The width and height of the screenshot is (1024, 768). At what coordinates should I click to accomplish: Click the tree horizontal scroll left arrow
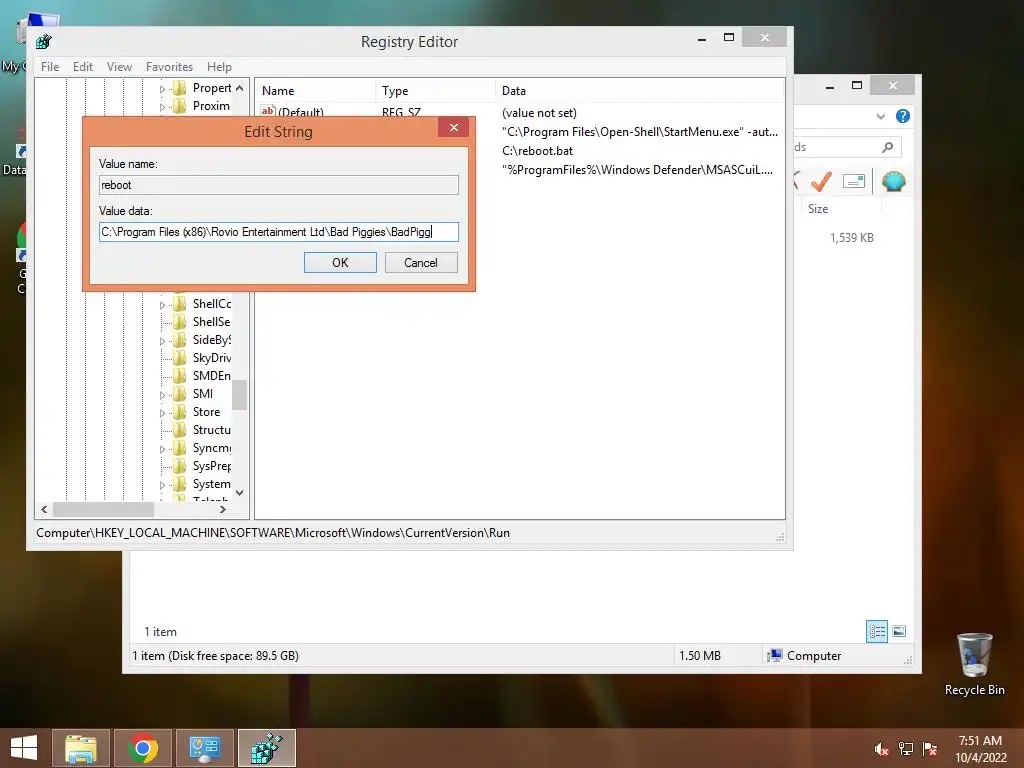tap(44, 509)
